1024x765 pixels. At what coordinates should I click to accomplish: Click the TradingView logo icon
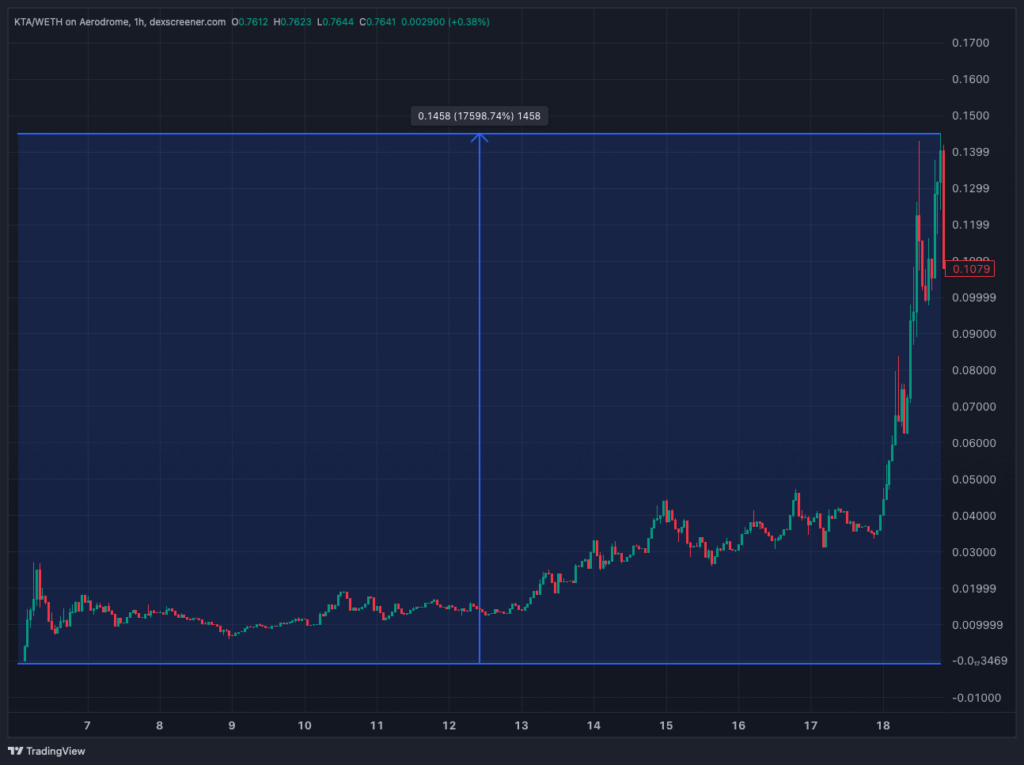[x=16, y=751]
